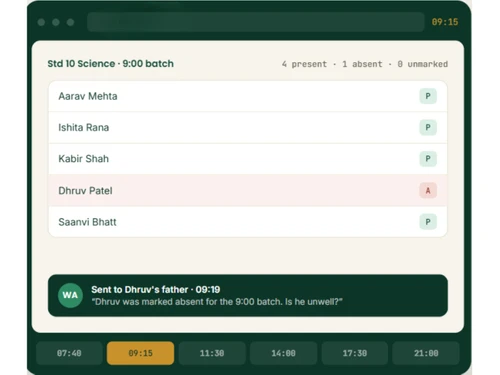Click the Std 10 Science batch heading
The height and width of the screenshot is (375, 500).
click(110, 64)
